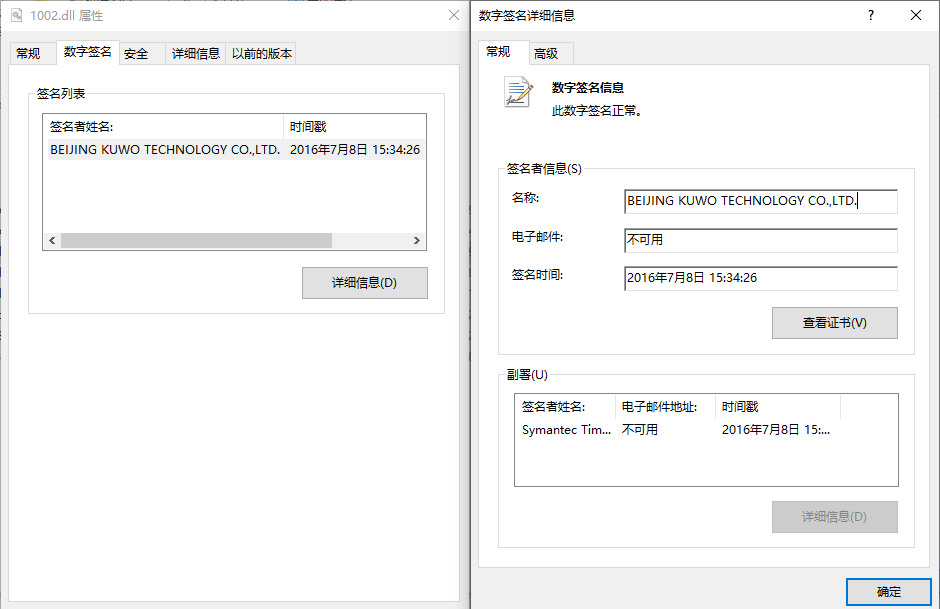Click the help question mark button

[x=871, y=15]
